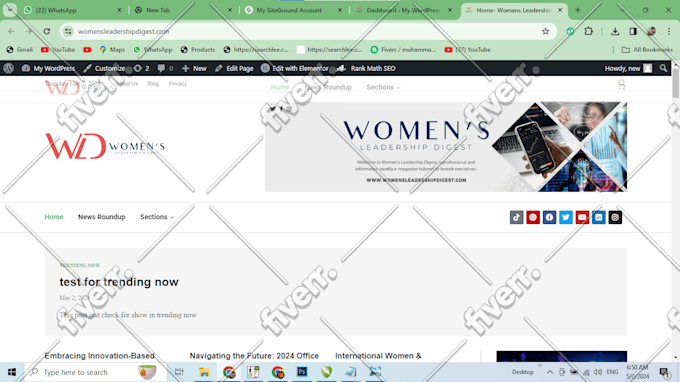Open Windows Start menu
The height and width of the screenshot is (382, 680).
click(x=12, y=372)
